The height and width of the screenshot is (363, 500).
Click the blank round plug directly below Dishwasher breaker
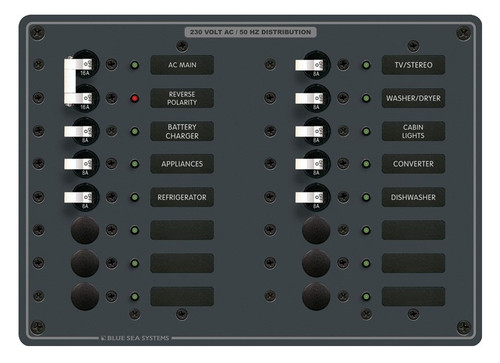pos(316,230)
